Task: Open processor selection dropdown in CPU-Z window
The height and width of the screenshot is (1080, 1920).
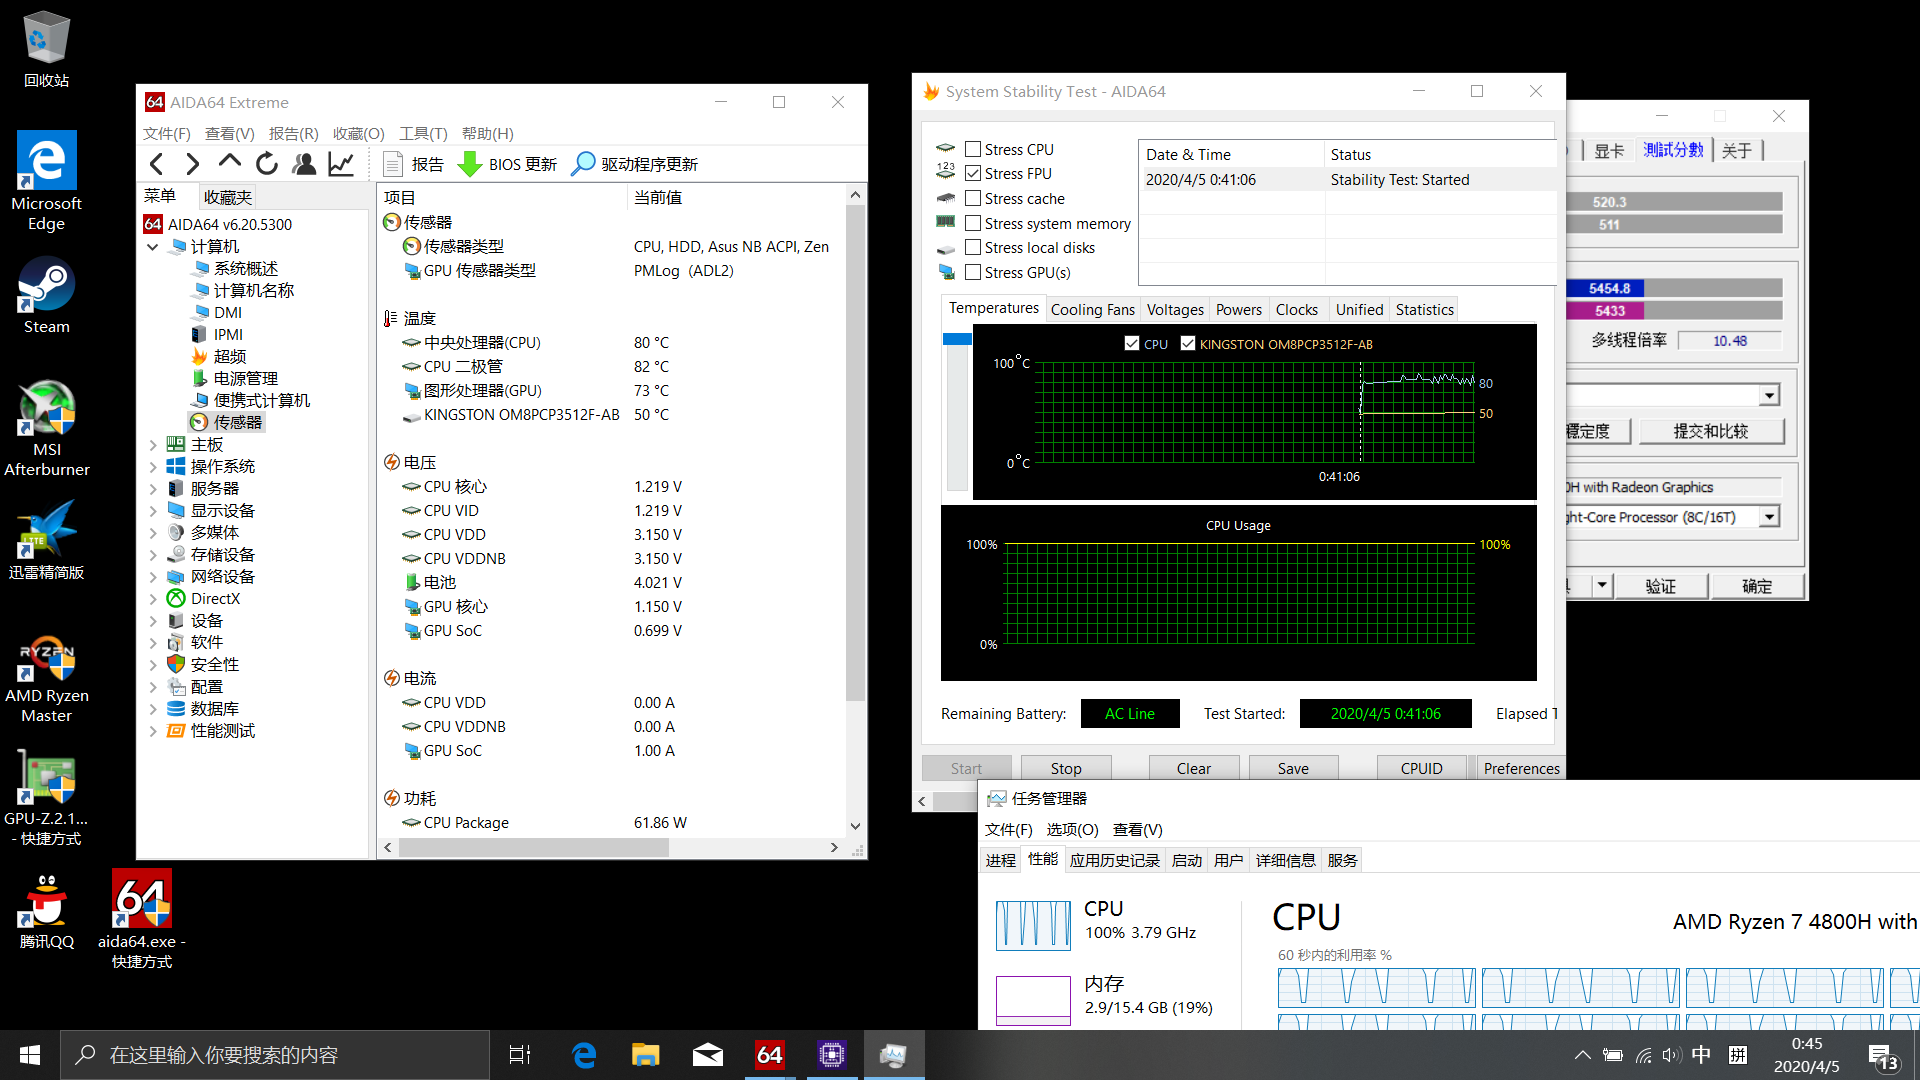Action: pyautogui.click(x=1771, y=517)
